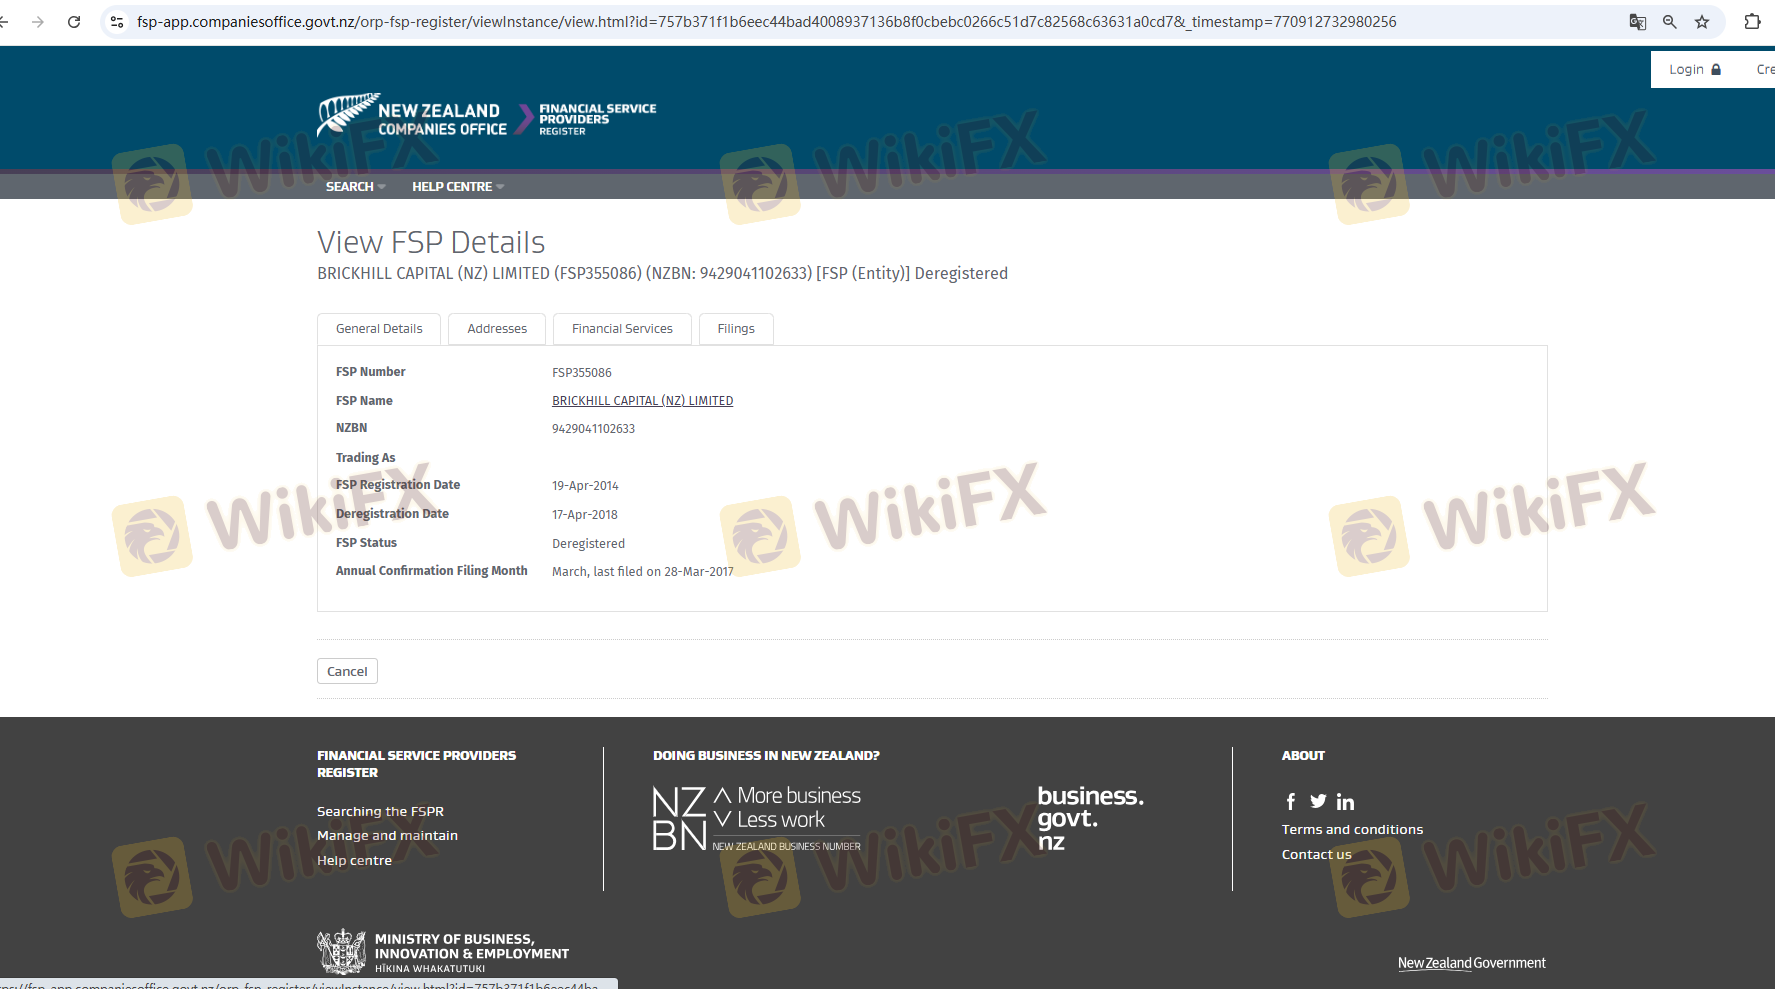1775x989 pixels.
Task: Click the site information icon beside URL
Action: click(117, 22)
